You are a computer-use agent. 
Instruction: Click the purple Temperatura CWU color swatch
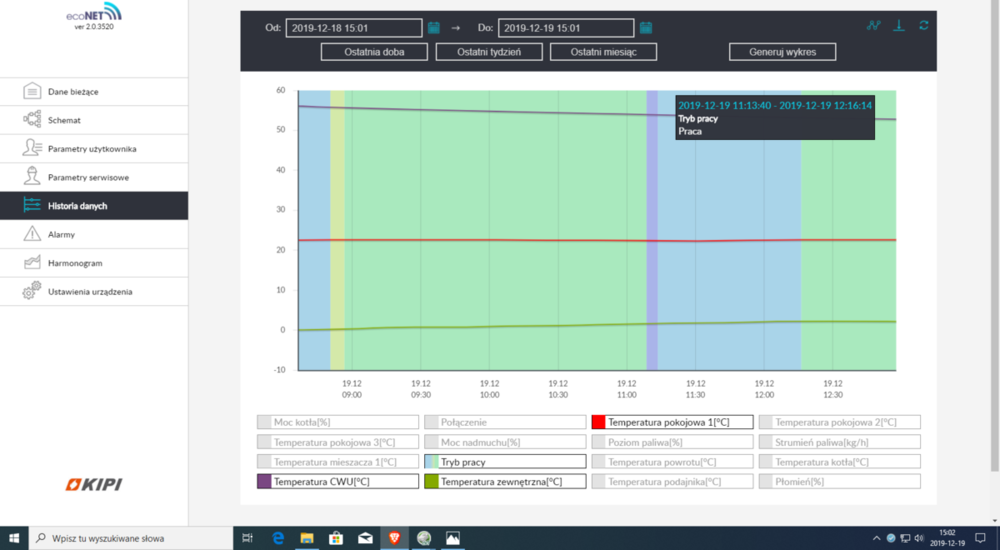tap(265, 482)
